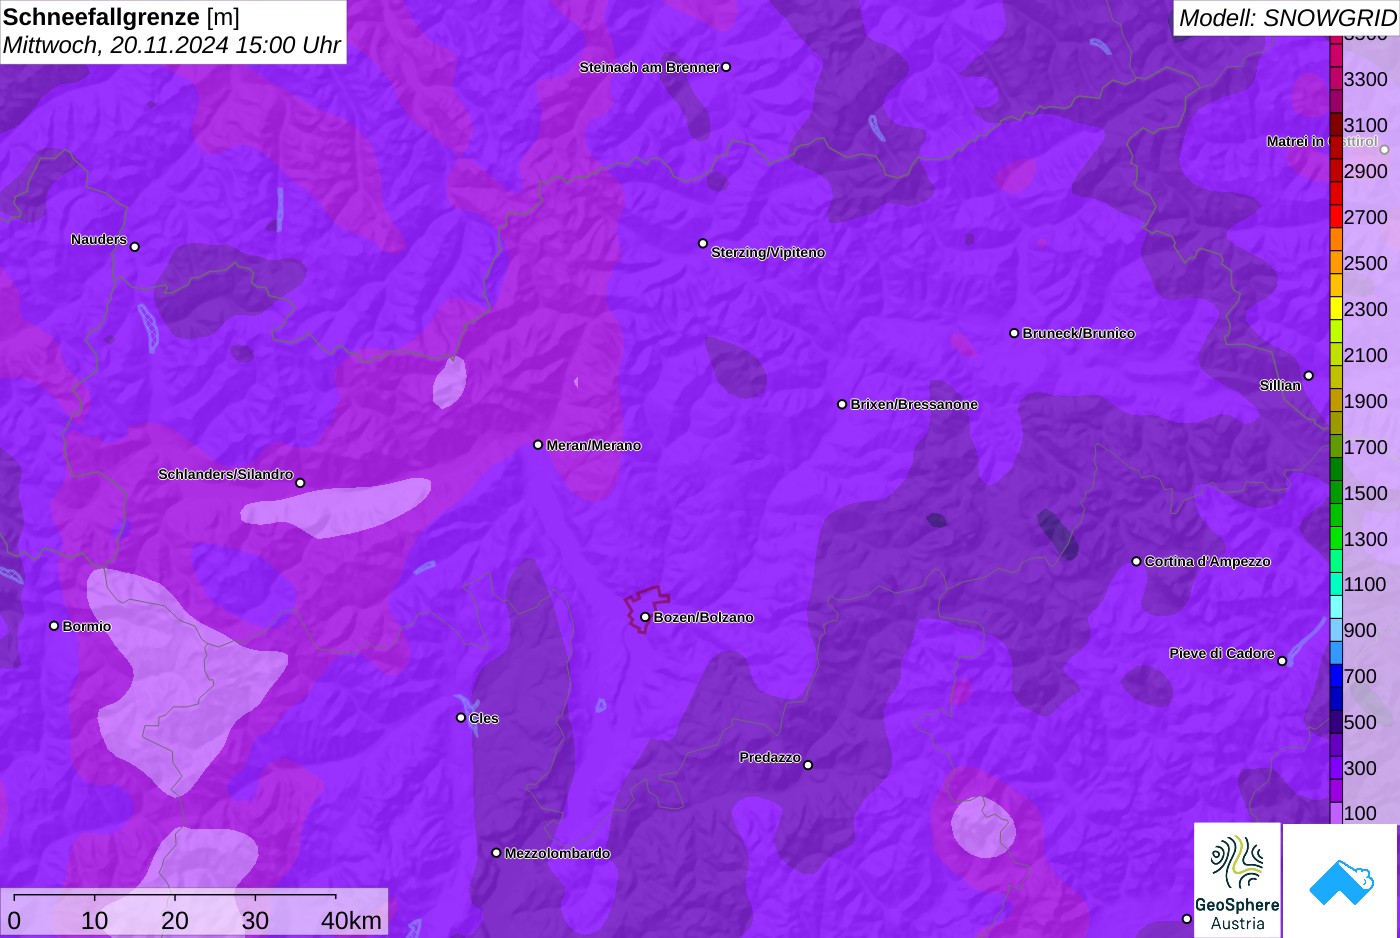
Task: Click the Sillian location dot
Action: coord(1309,376)
